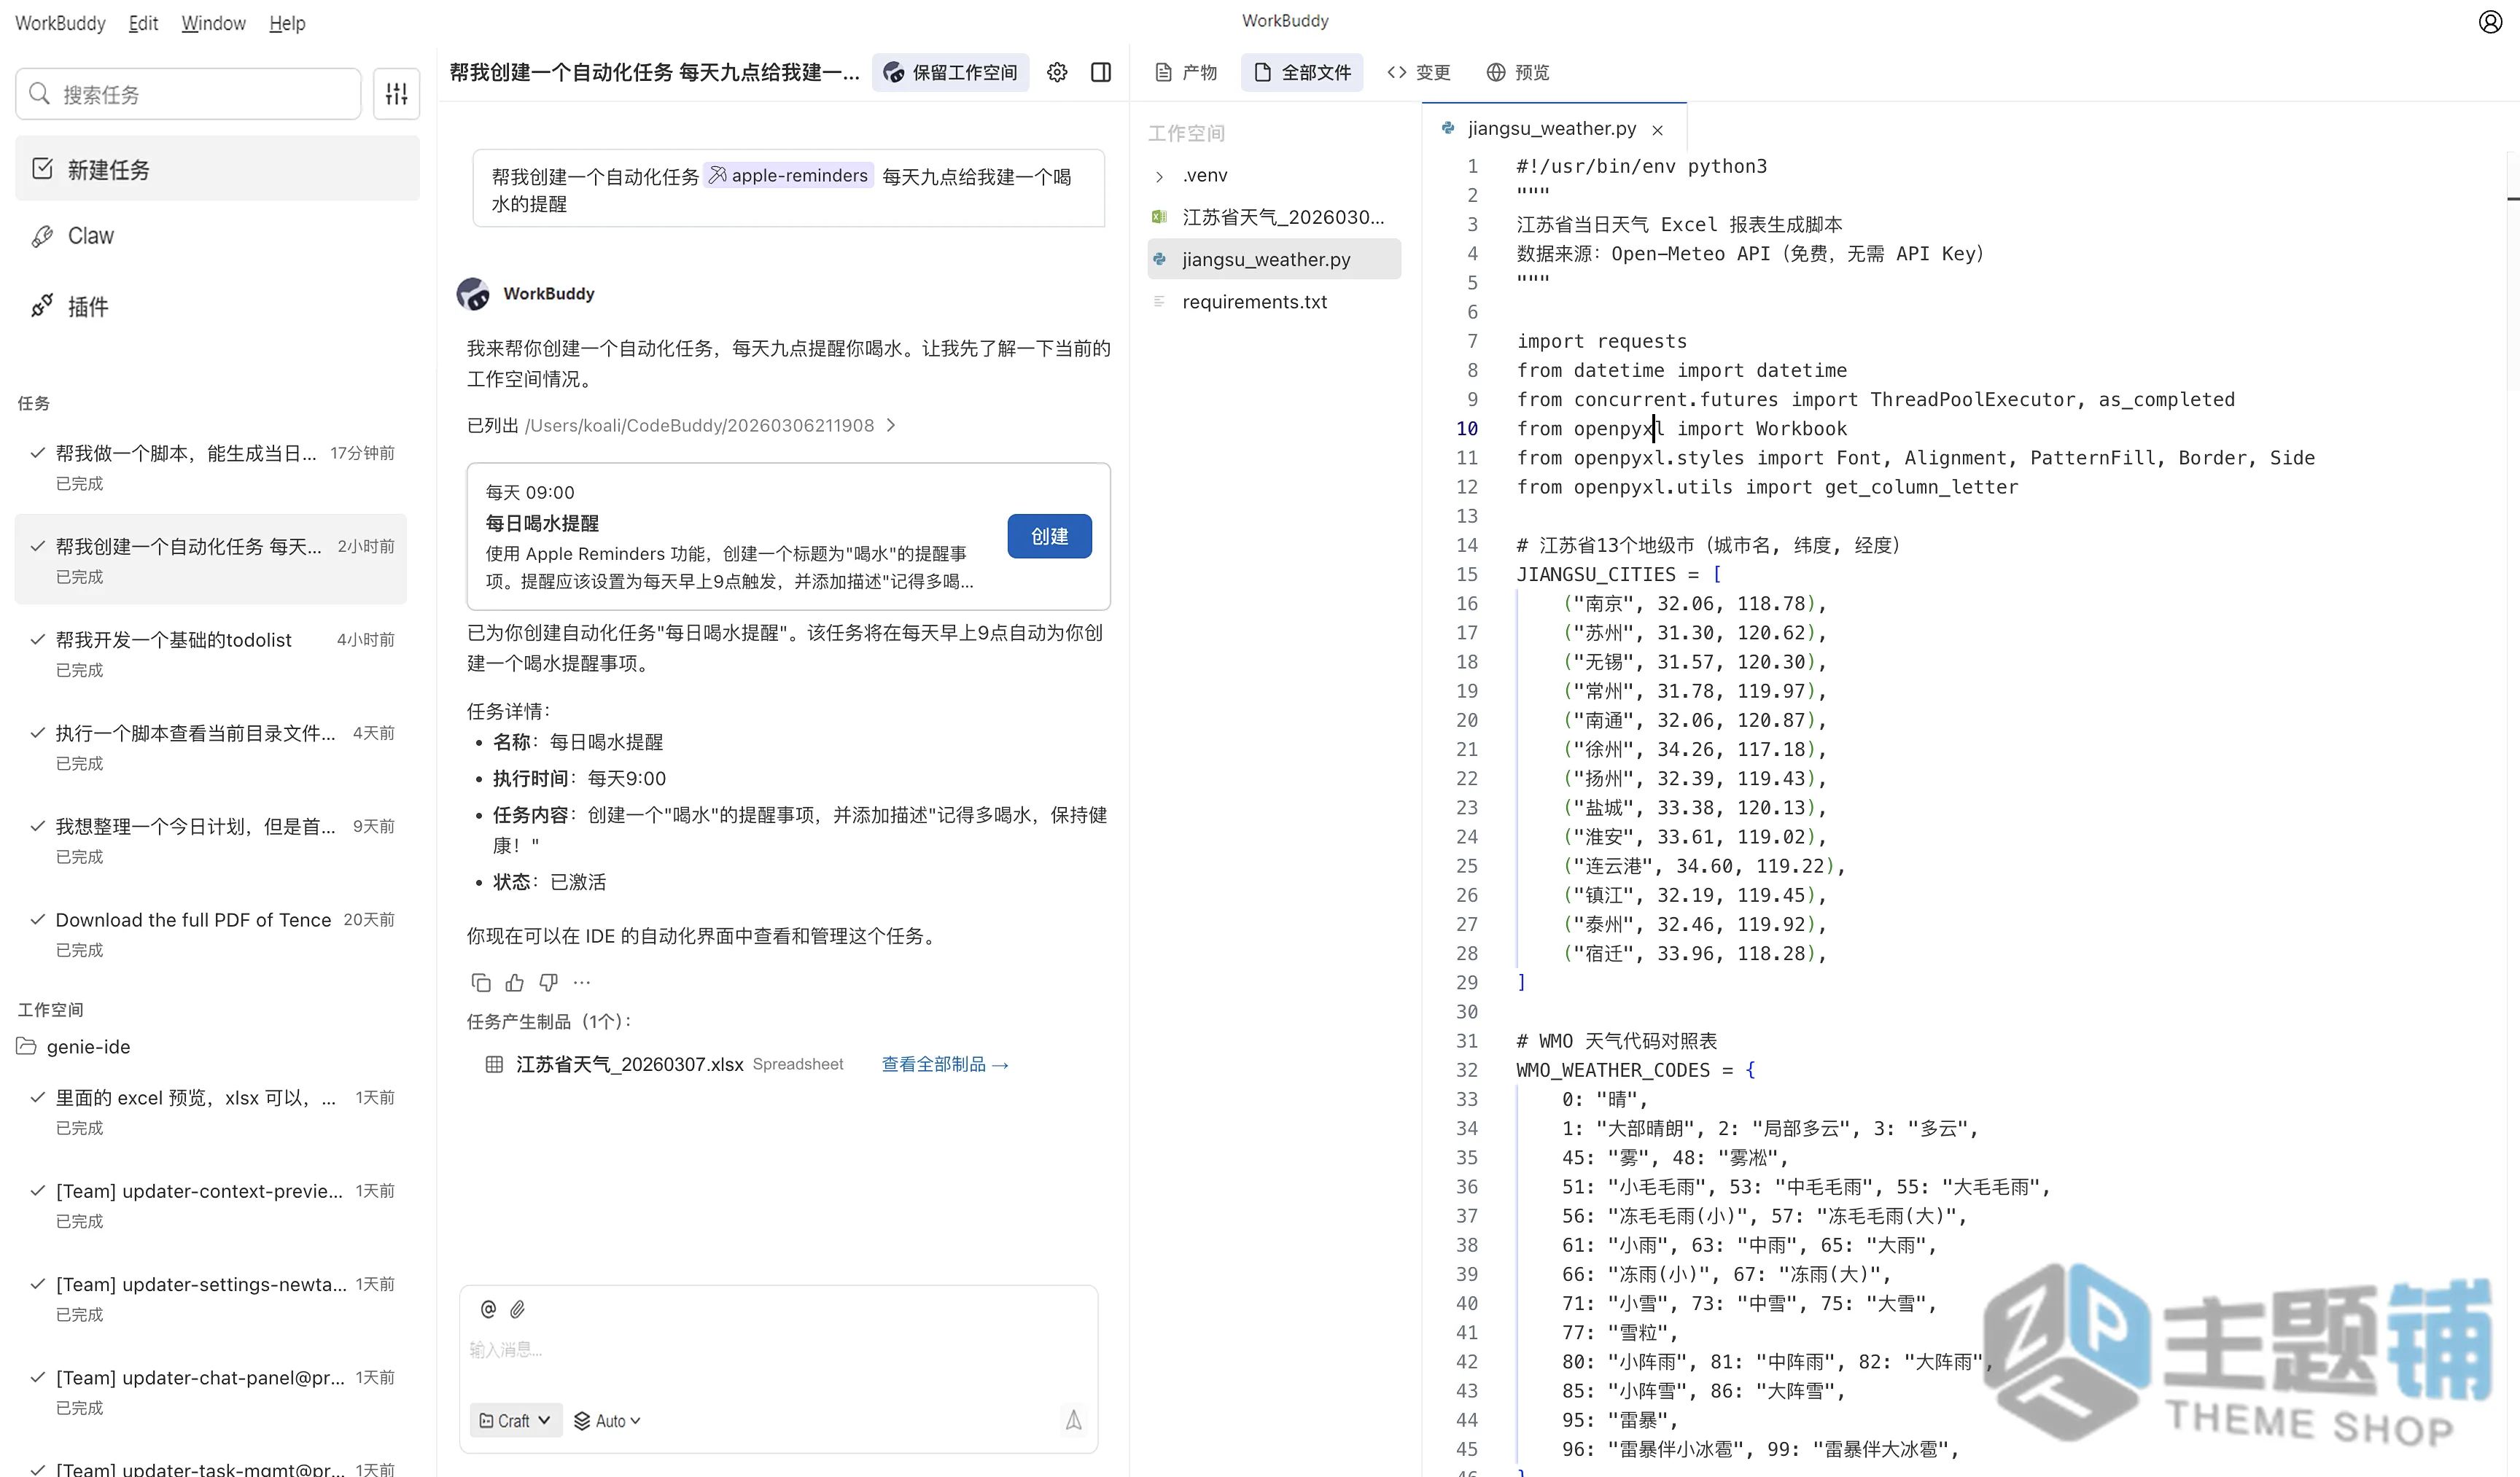Open the Edit menu
2520x1477 pixels.
[x=143, y=23]
